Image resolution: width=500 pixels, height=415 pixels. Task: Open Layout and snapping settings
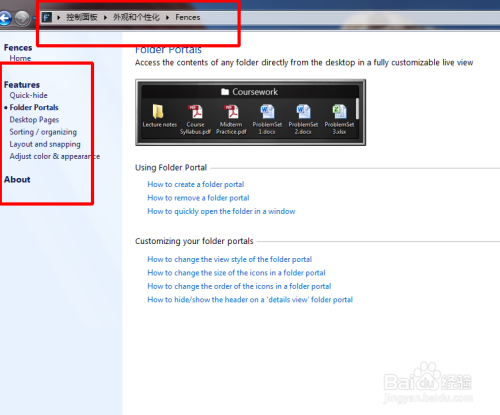[x=45, y=144]
